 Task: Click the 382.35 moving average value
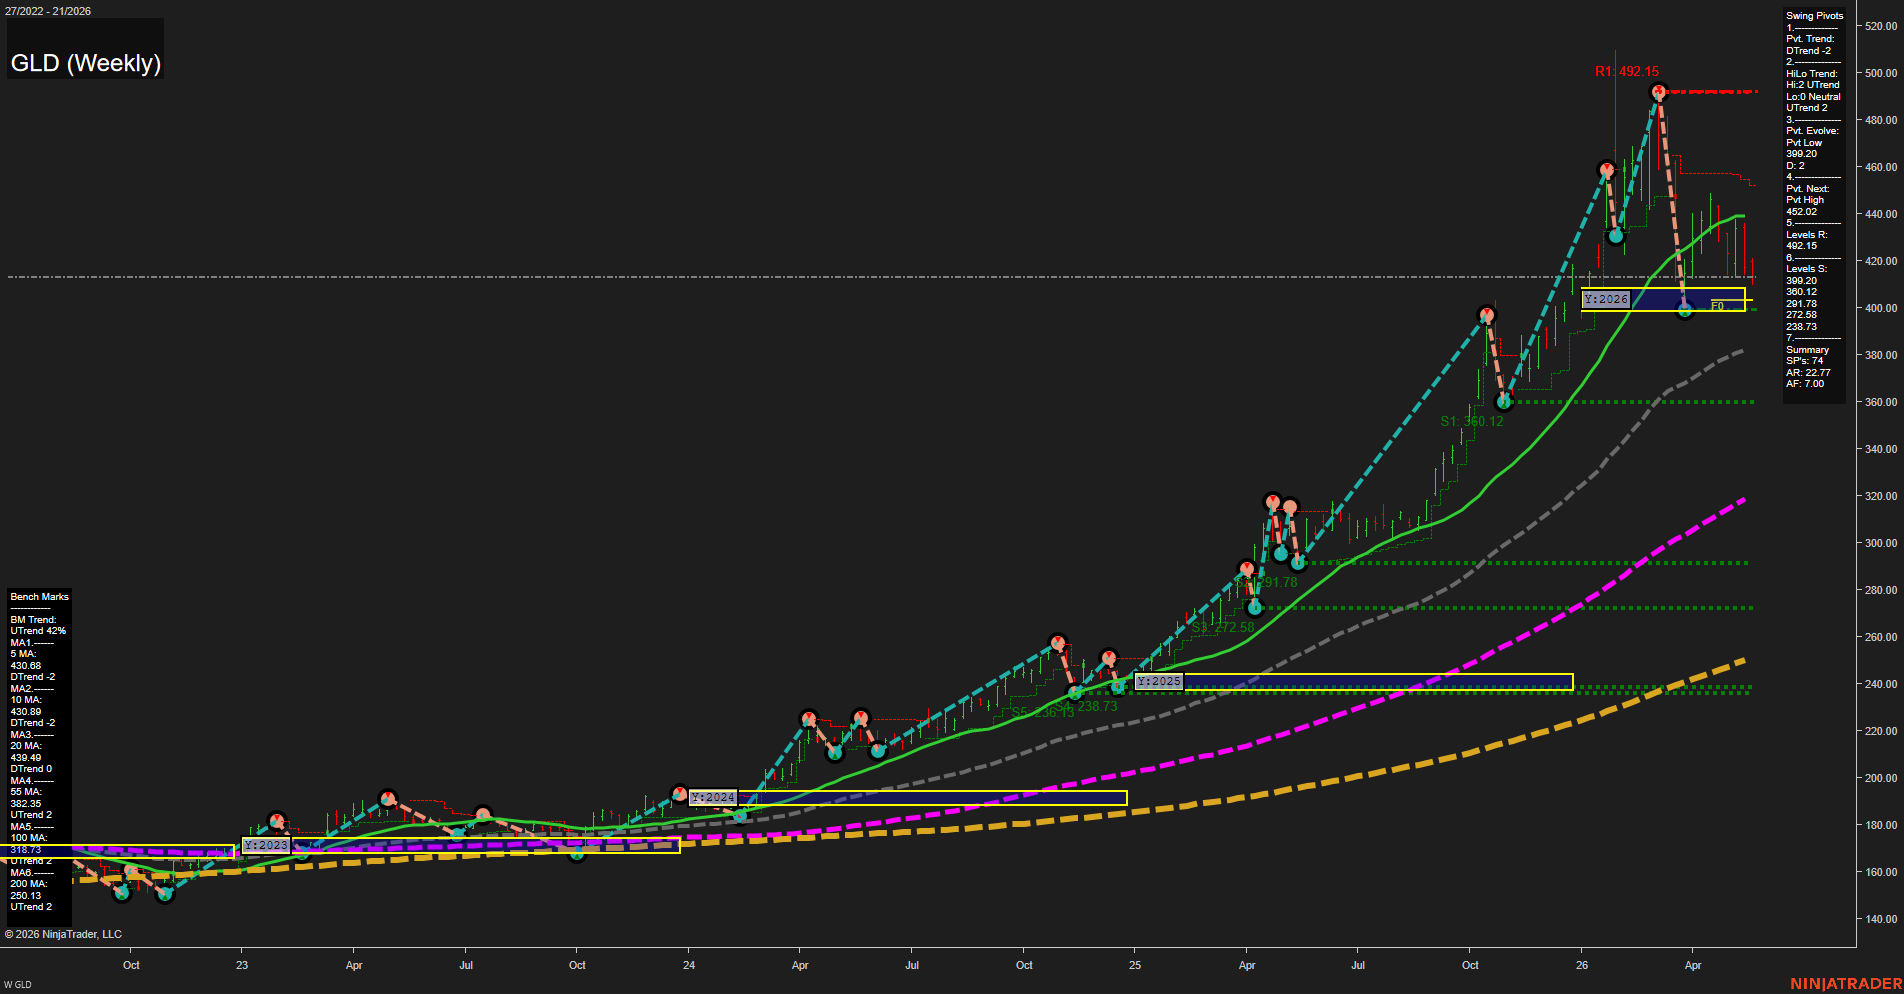(26, 804)
